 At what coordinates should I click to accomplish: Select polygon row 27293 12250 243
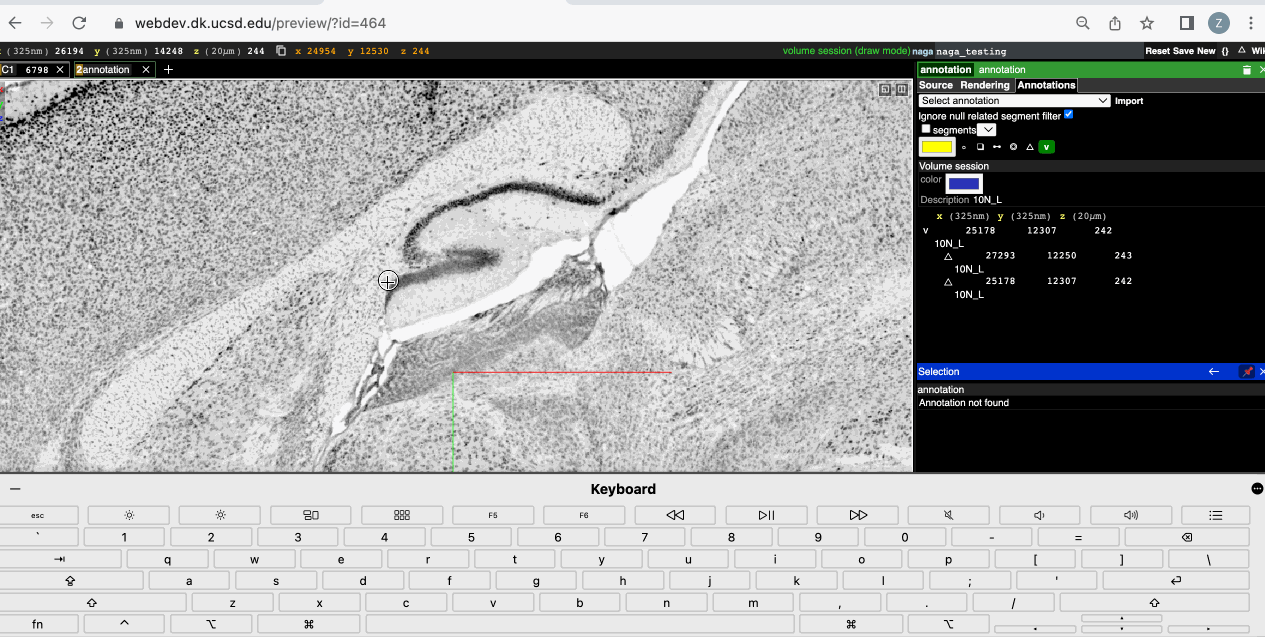pyautogui.click(x=1038, y=256)
